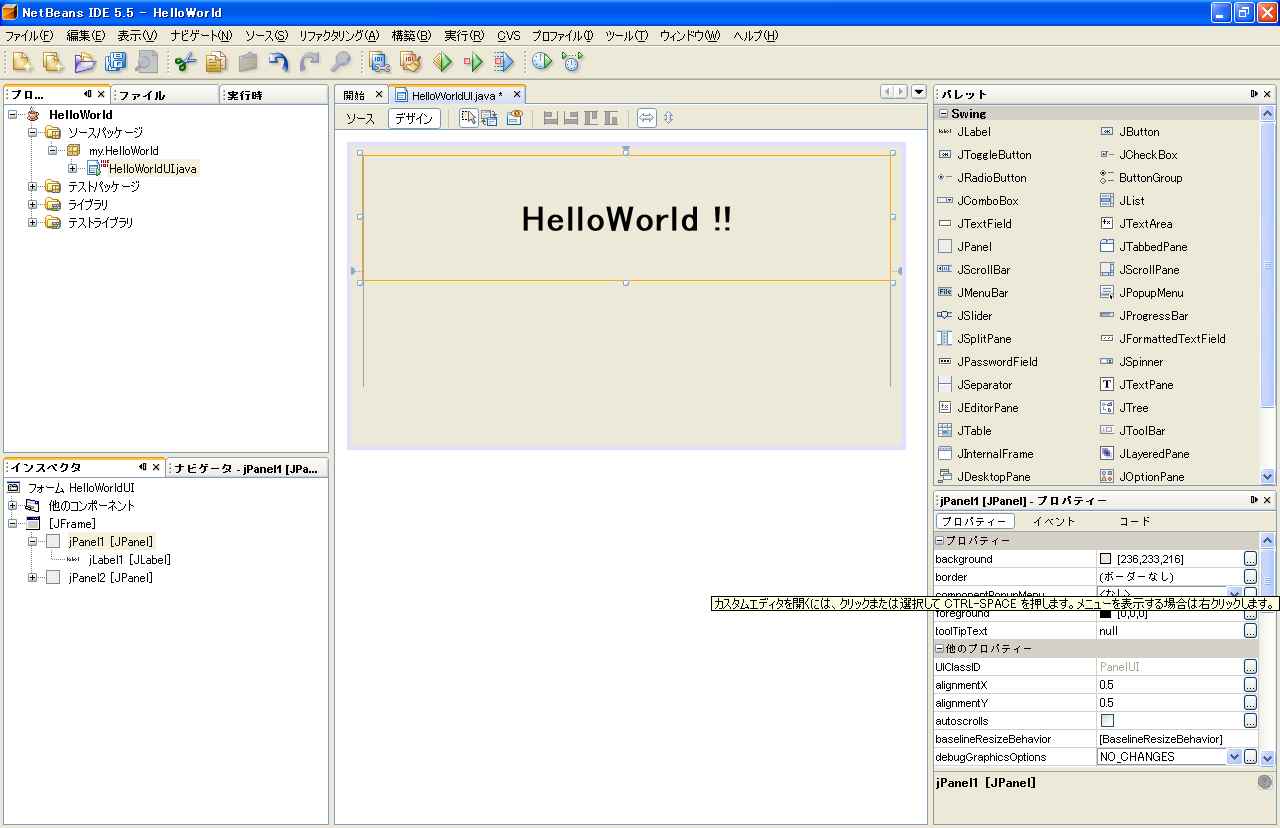Click the background color swatch
1280x828 pixels.
coord(1106,559)
